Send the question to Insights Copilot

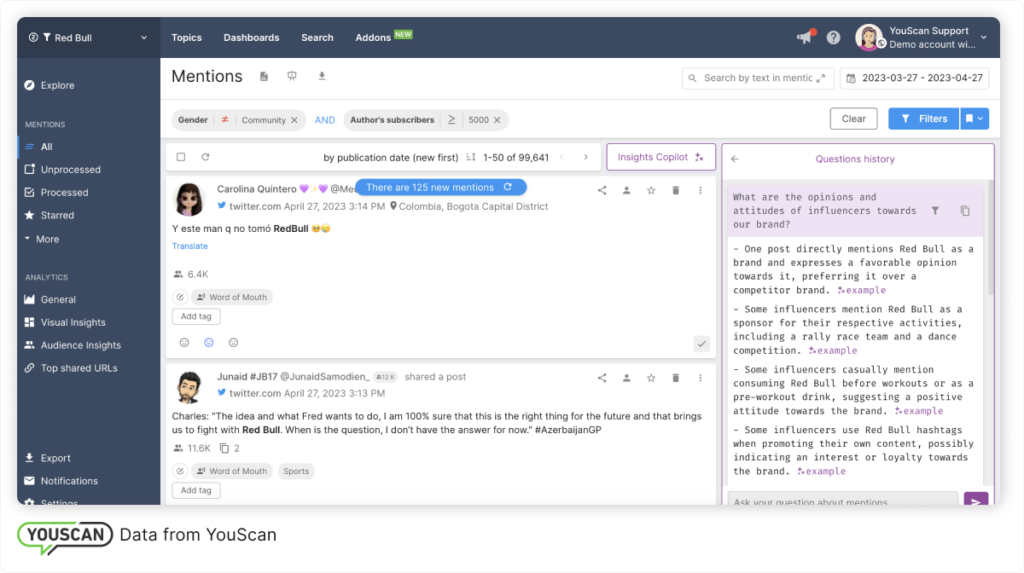(x=976, y=501)
